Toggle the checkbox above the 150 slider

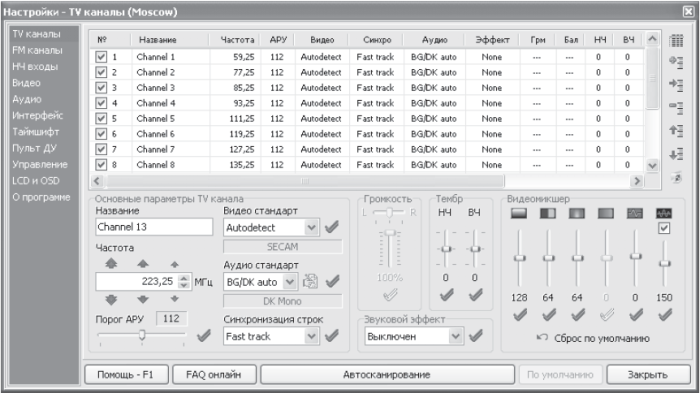664,228
